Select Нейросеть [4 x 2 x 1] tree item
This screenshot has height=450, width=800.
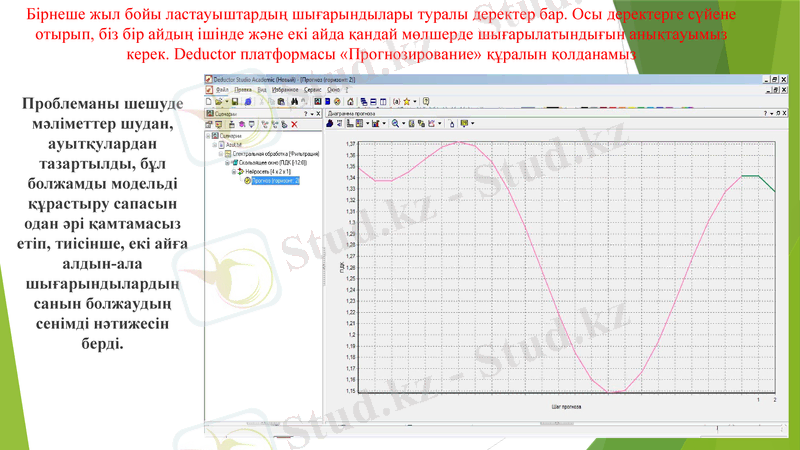point(268,171)
